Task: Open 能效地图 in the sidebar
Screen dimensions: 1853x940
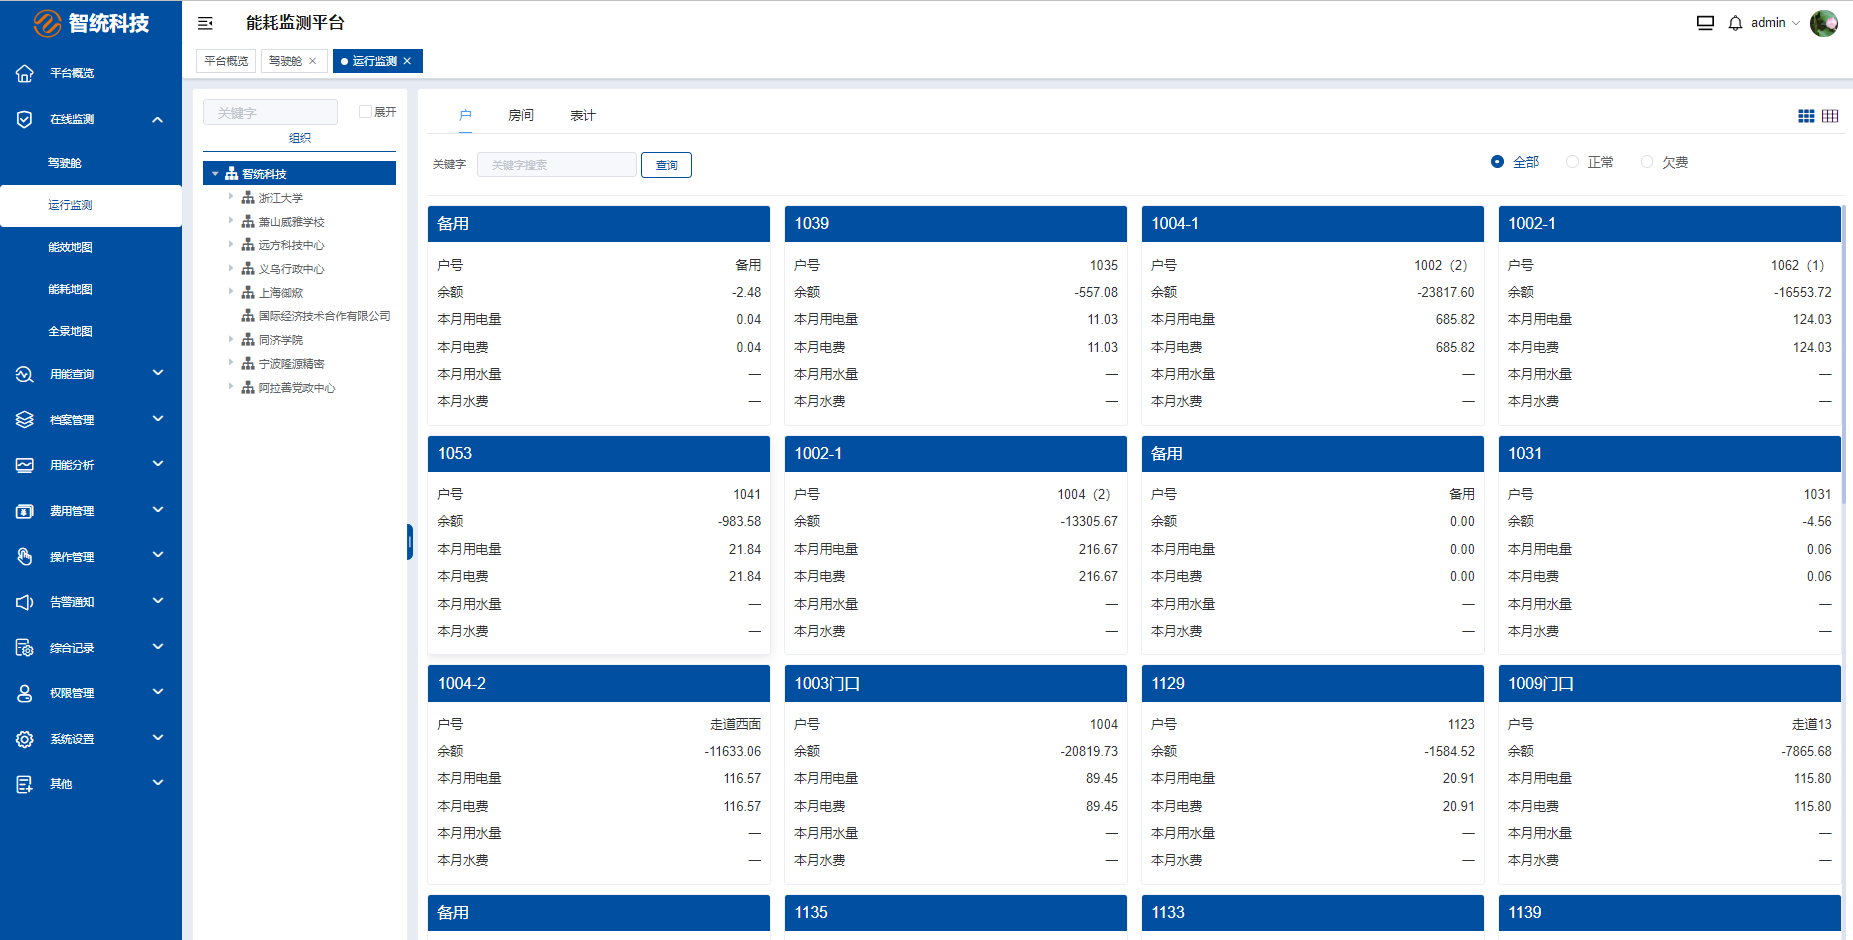Action: point(70,247)
